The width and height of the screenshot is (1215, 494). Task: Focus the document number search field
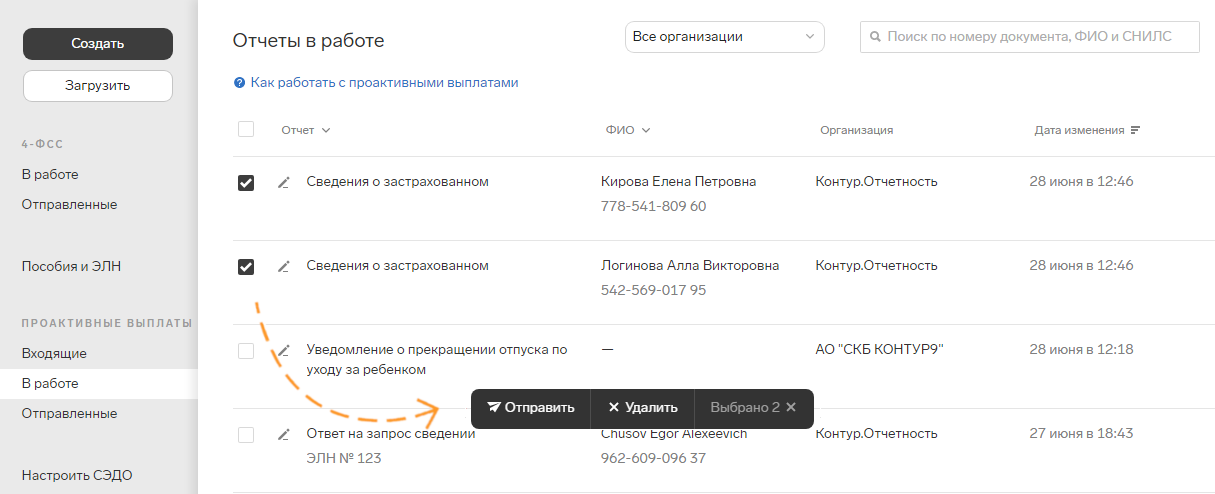[1030, 37]
